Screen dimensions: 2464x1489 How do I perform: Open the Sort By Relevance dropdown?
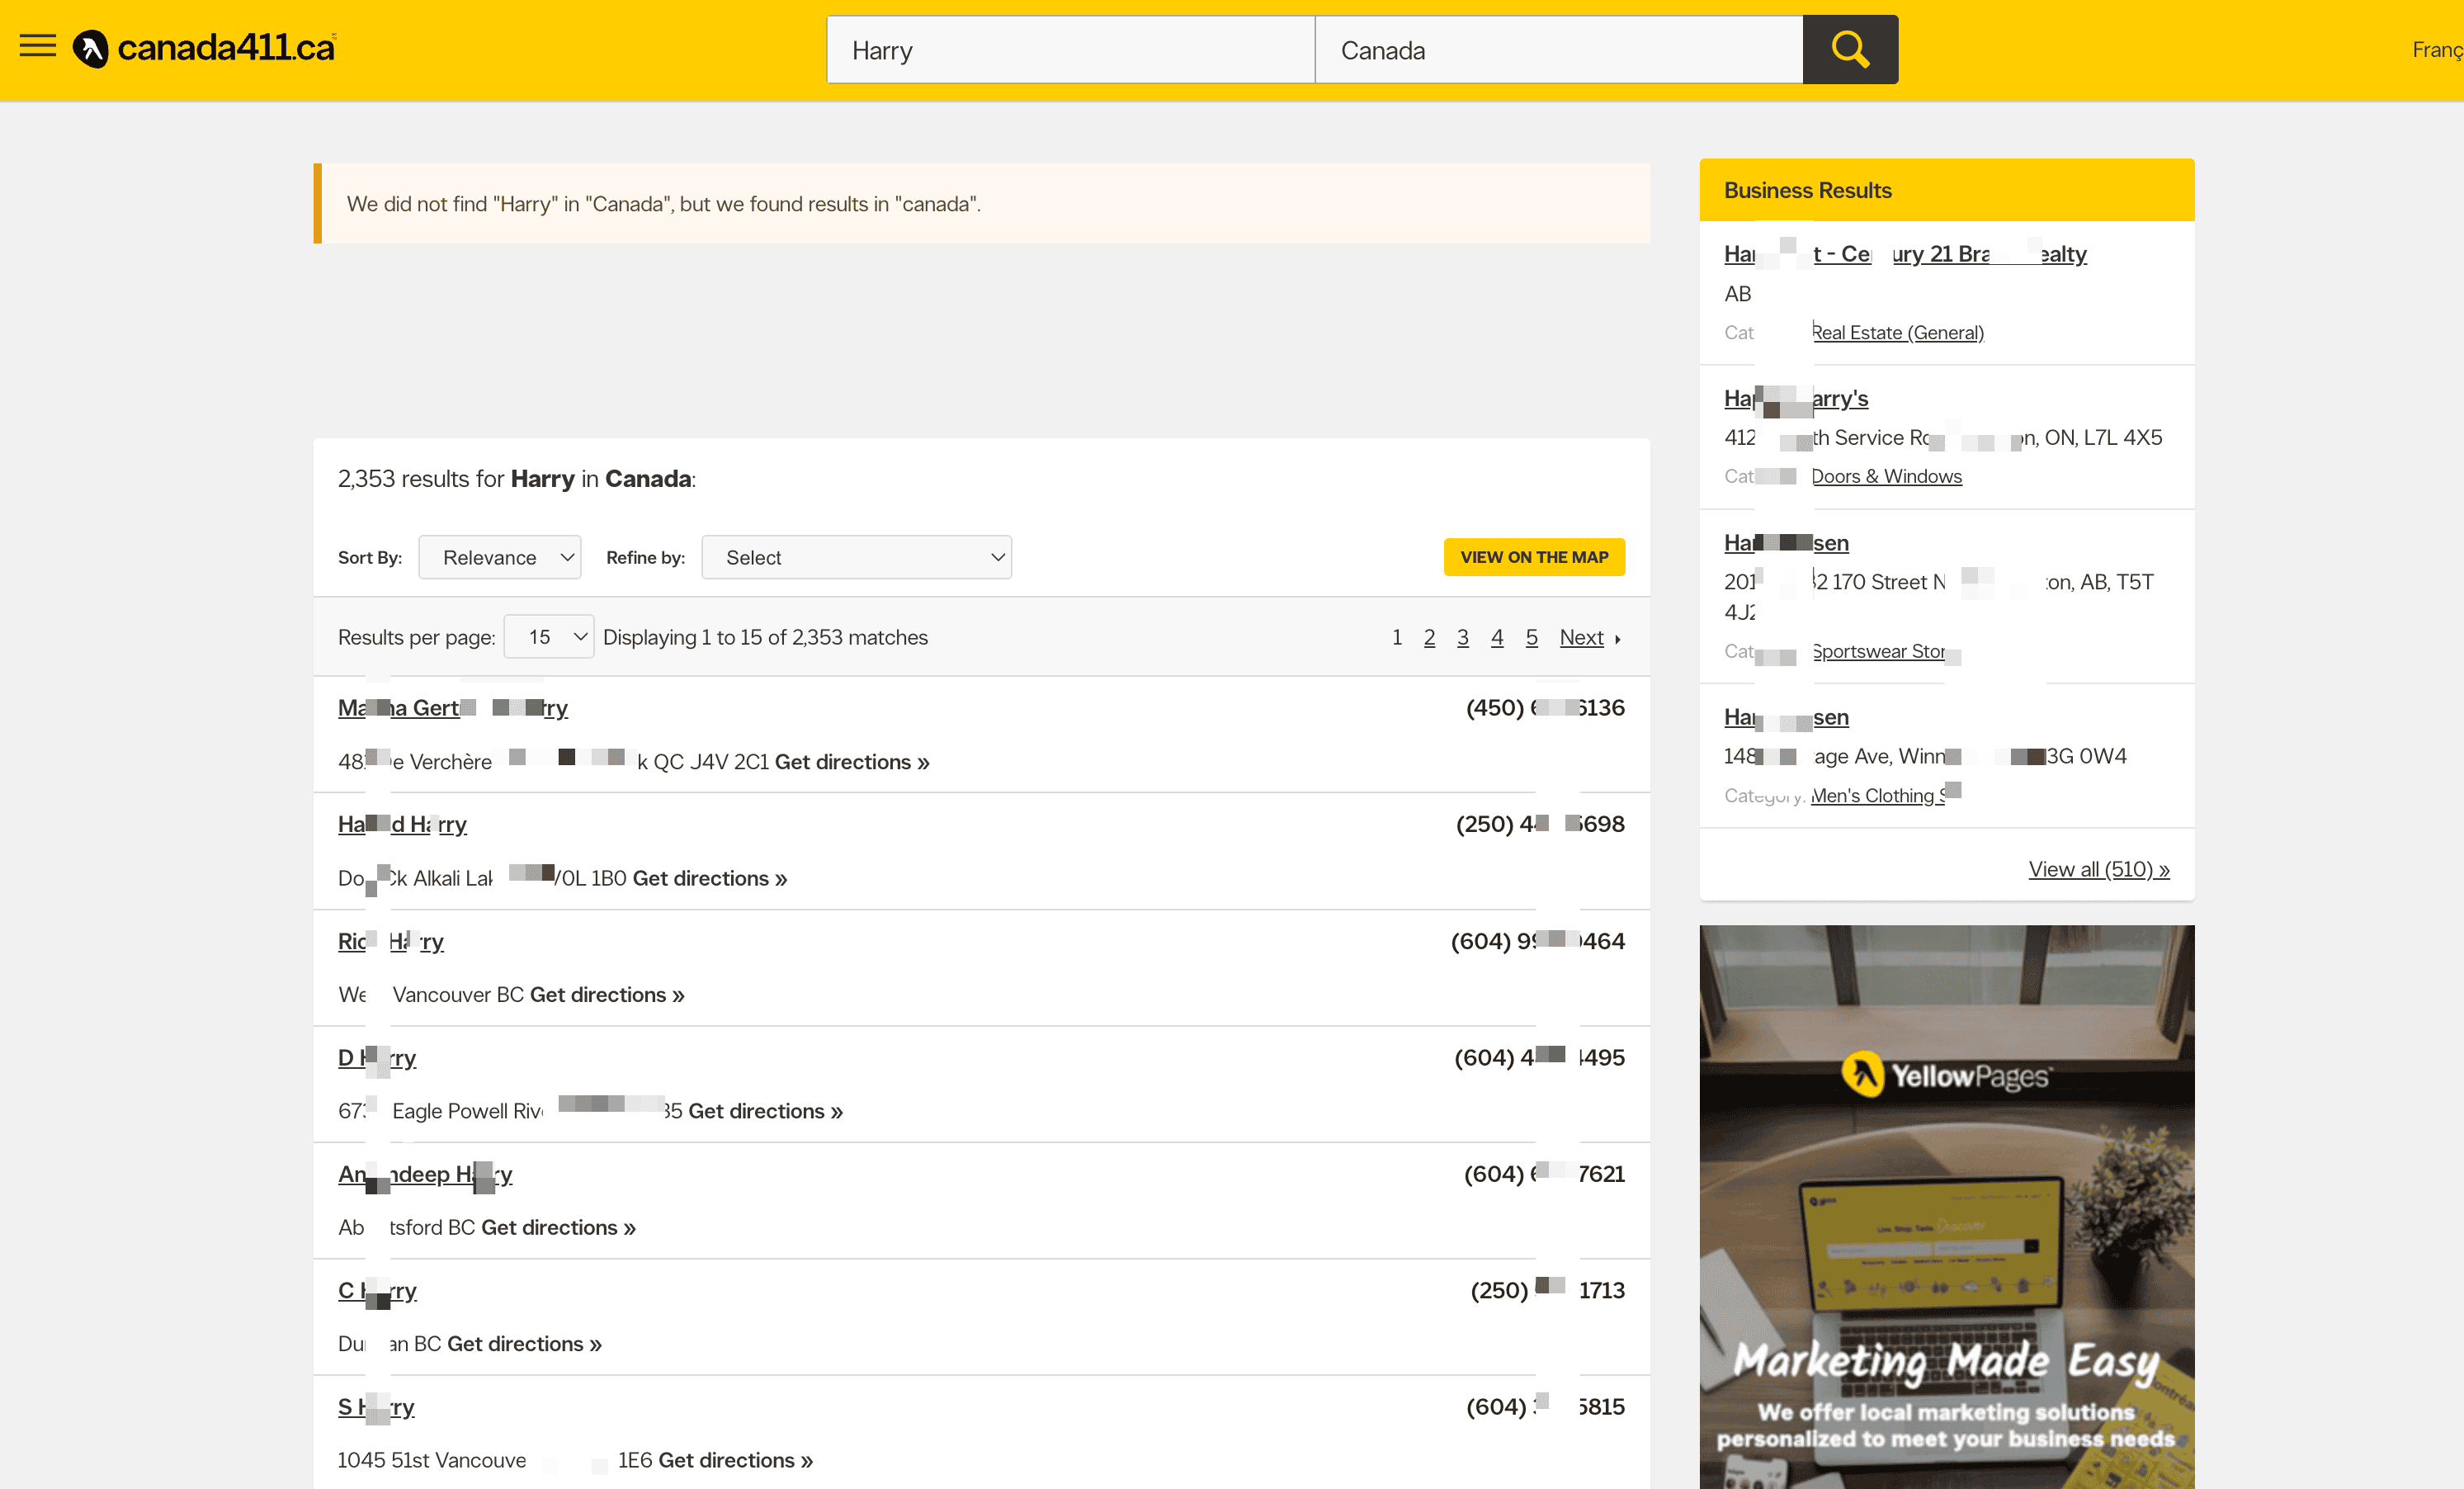click(499, 557)
